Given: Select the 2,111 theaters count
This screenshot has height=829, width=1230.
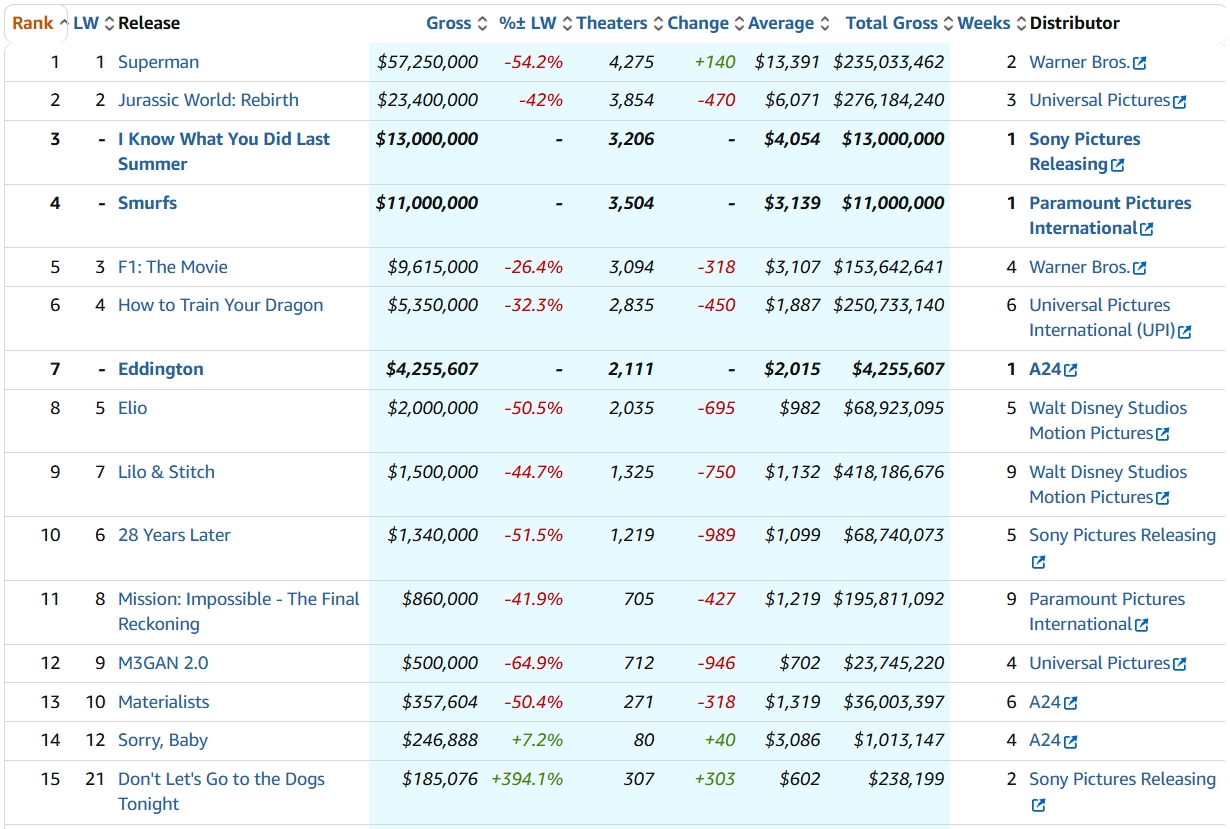Looking at the screenshot, I should 632,369.
